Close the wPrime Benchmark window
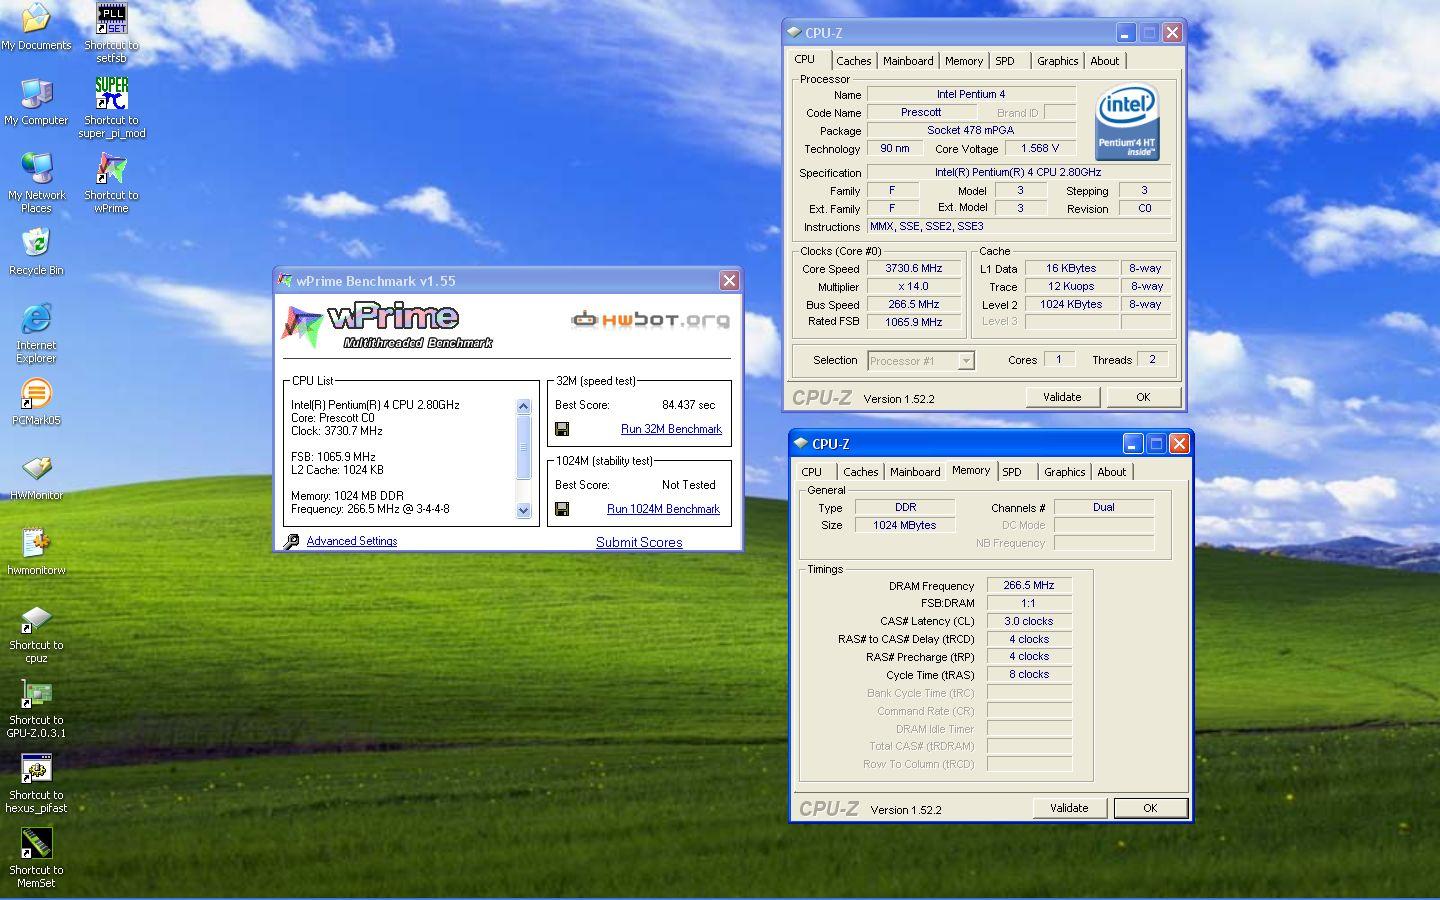The image size is (1440, 900). point(729,281)
